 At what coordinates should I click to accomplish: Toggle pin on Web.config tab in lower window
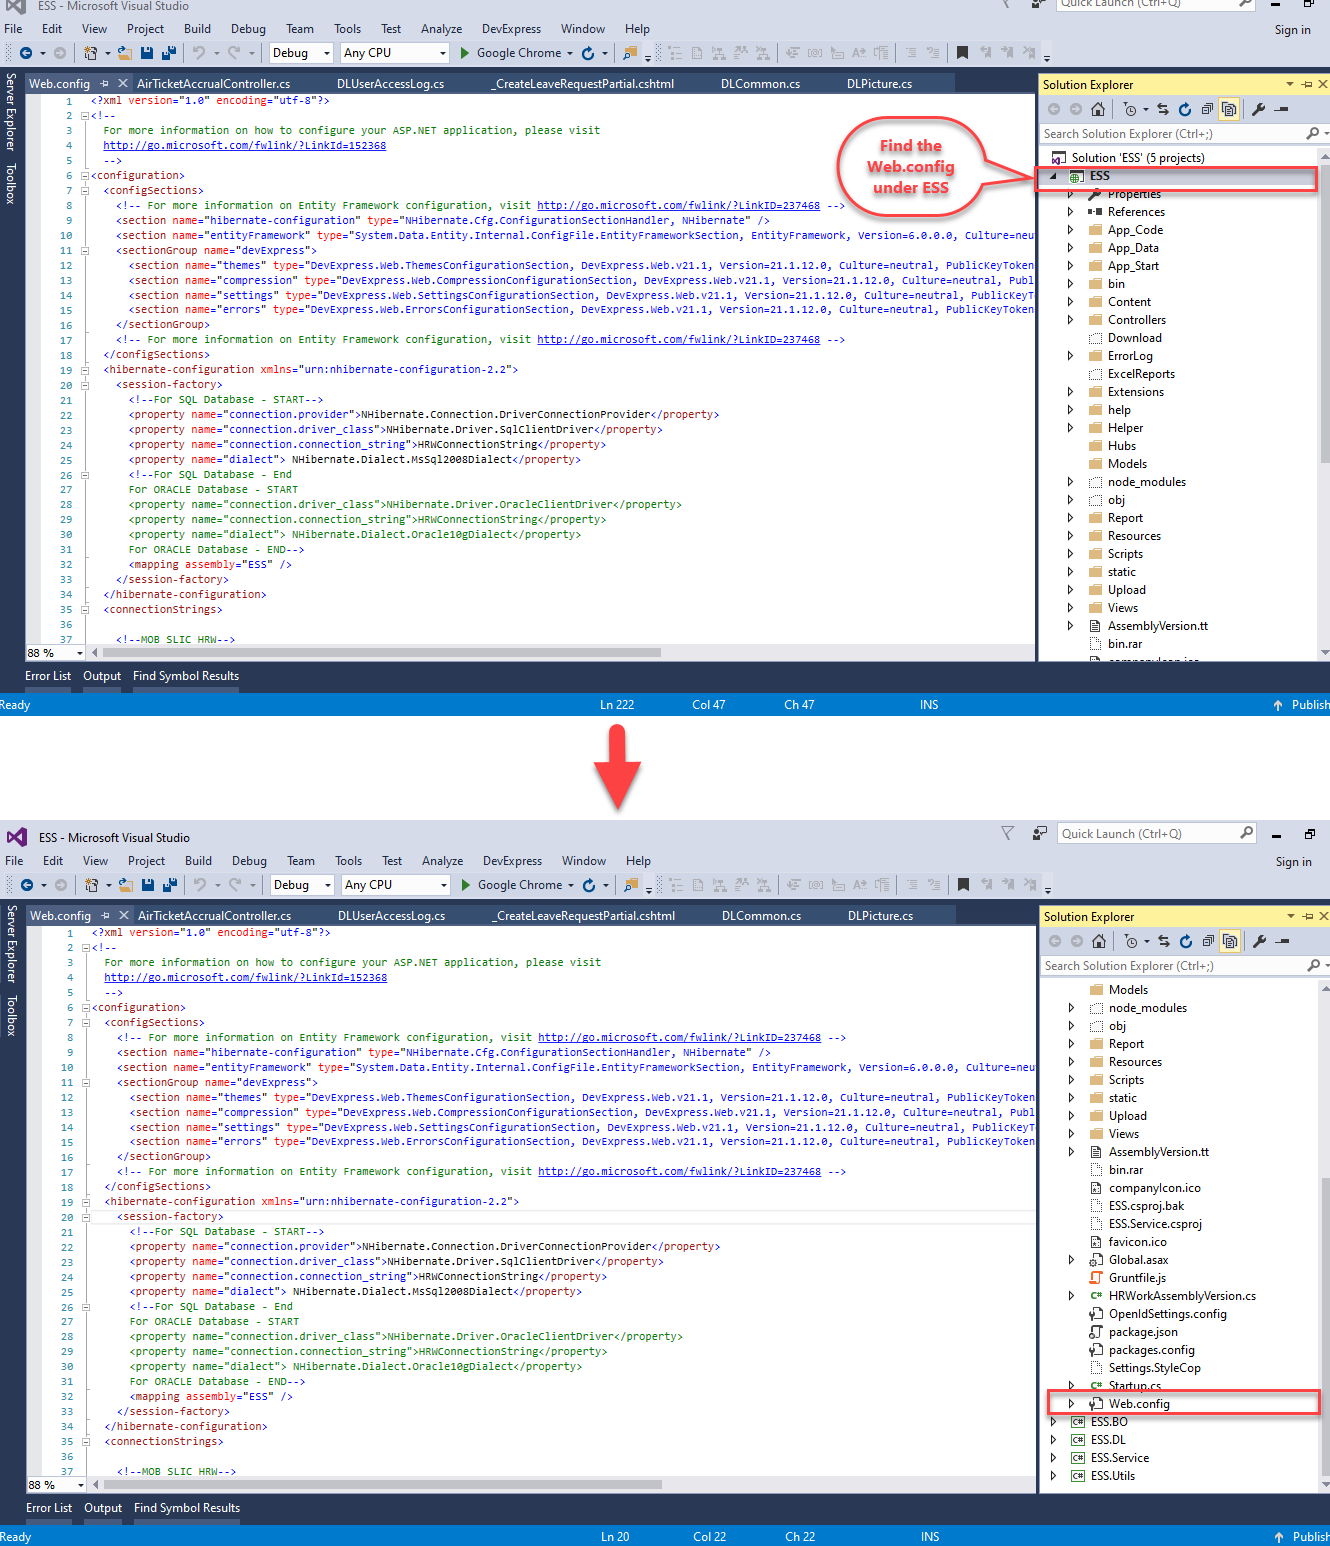pos(106,915)
